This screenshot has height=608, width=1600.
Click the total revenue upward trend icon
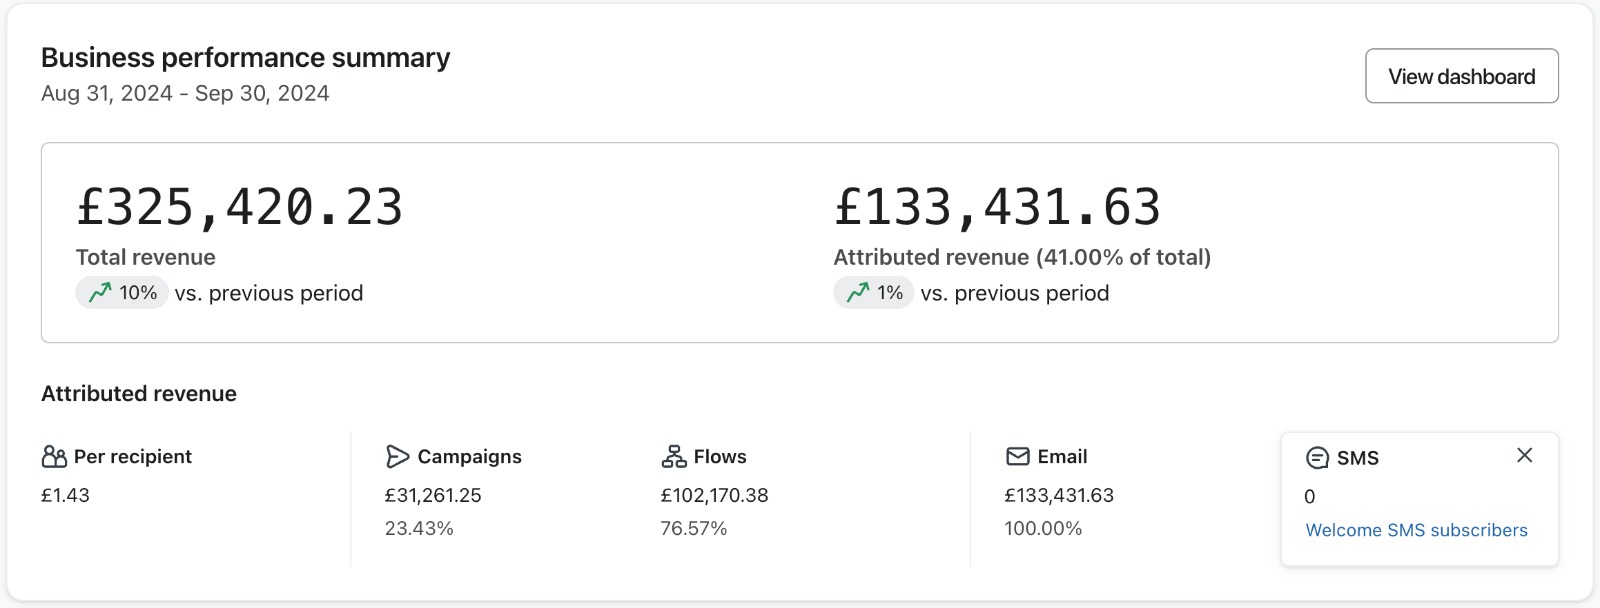[x=100, y=292]
